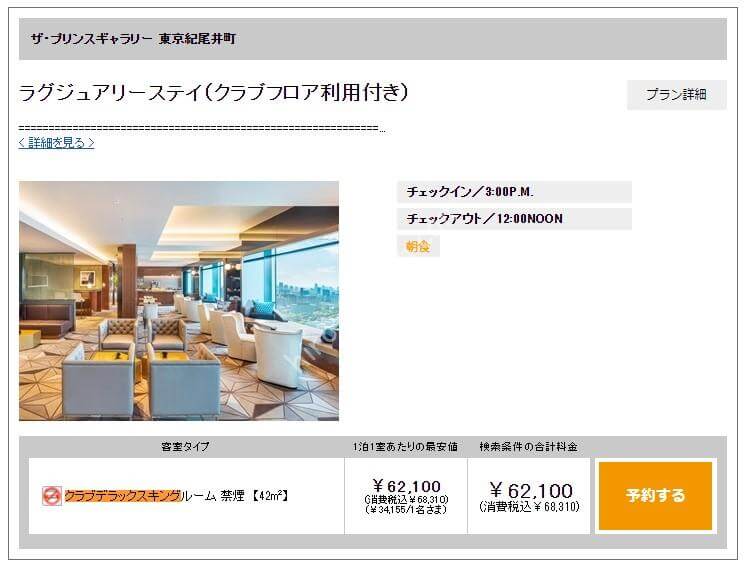Click the 予約する orange booking button
This screenshot has height=568, width=748.
click(655, 496)
